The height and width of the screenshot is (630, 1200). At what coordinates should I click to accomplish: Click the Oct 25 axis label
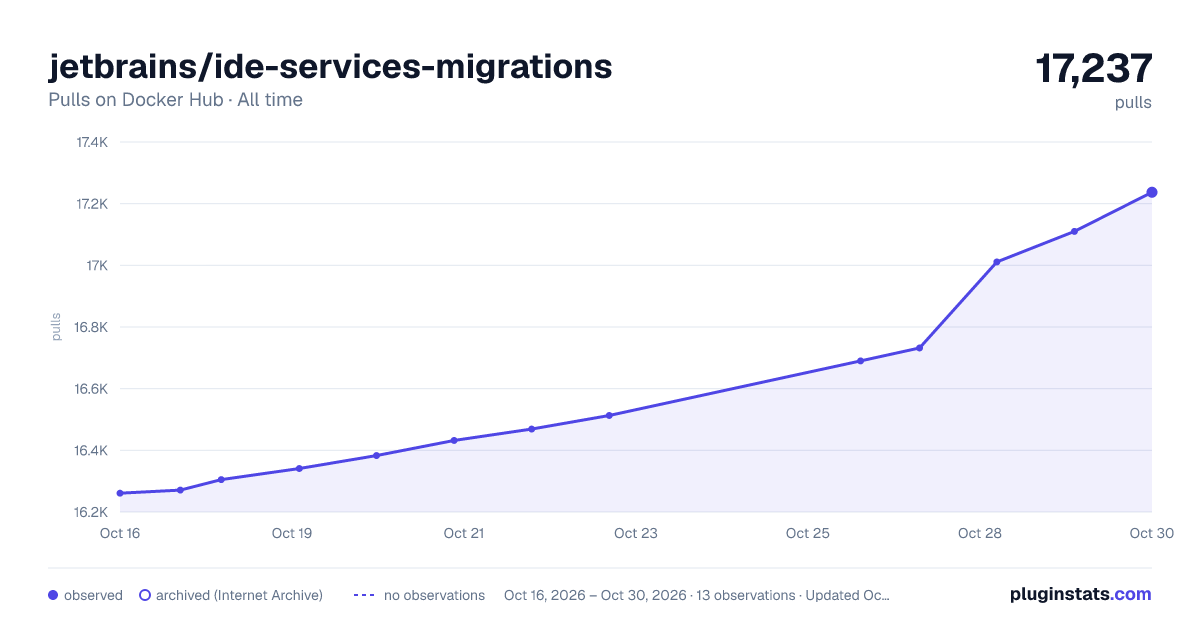pyautogui.click(x=808, y=533)
